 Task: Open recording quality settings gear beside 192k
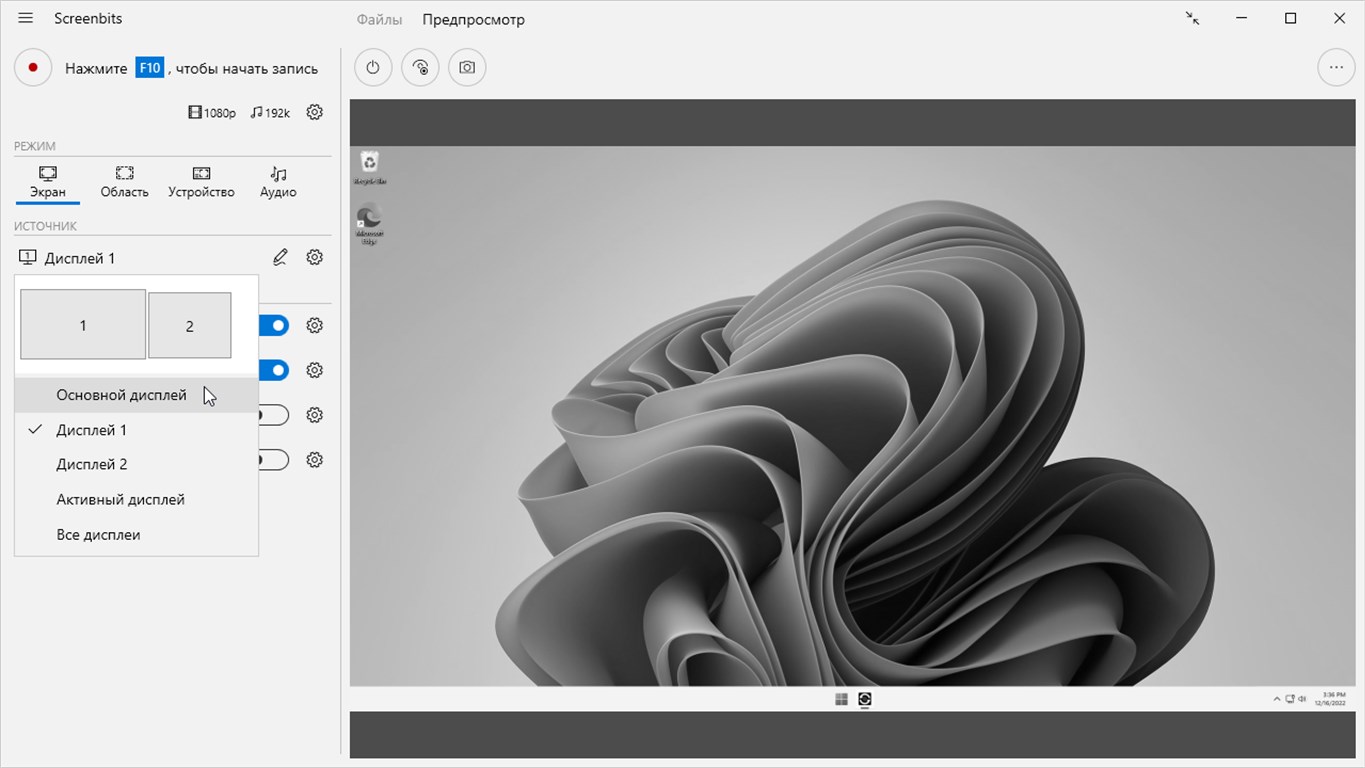tap(314, 112)
